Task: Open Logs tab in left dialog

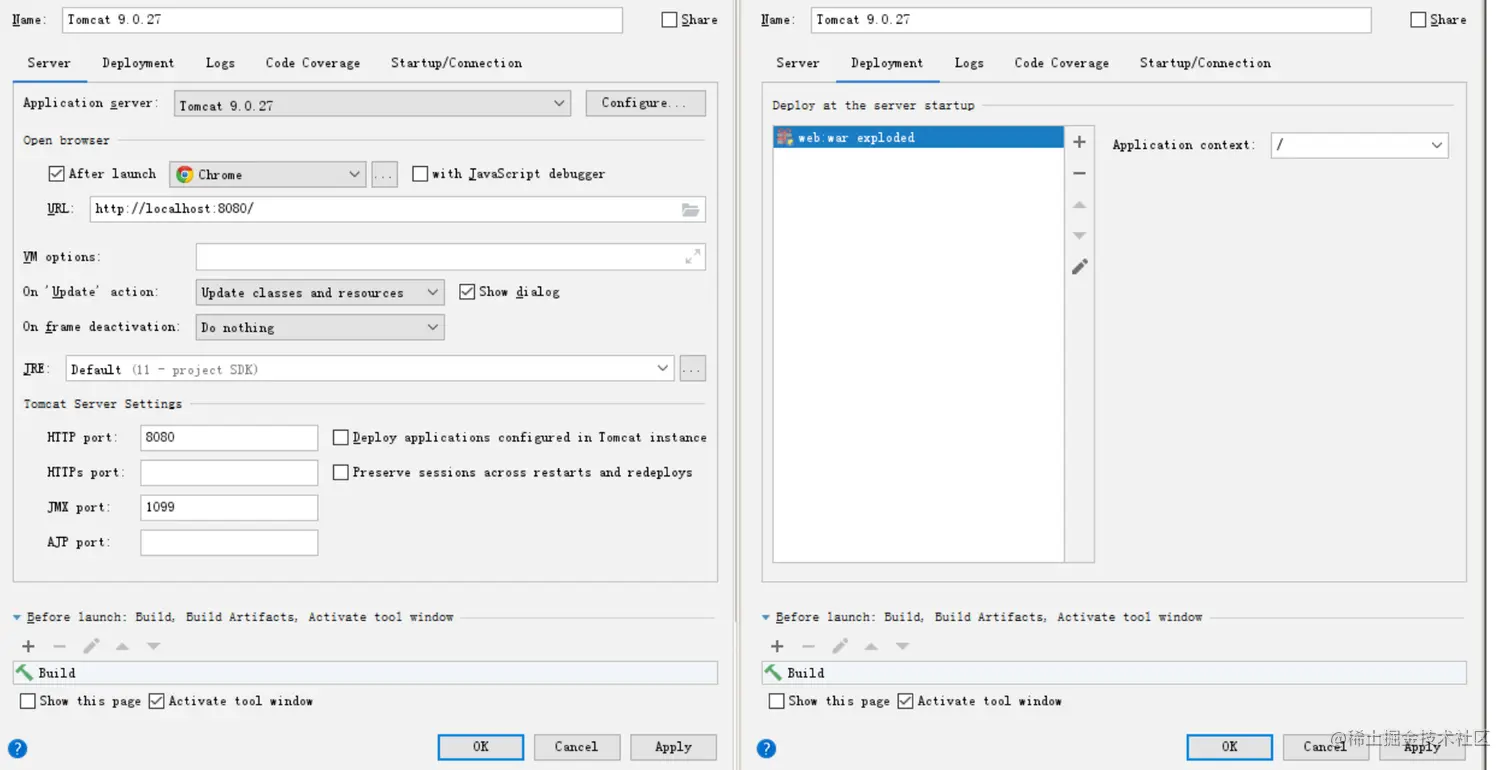Action: pyautogui.click(x=220, y=63)
